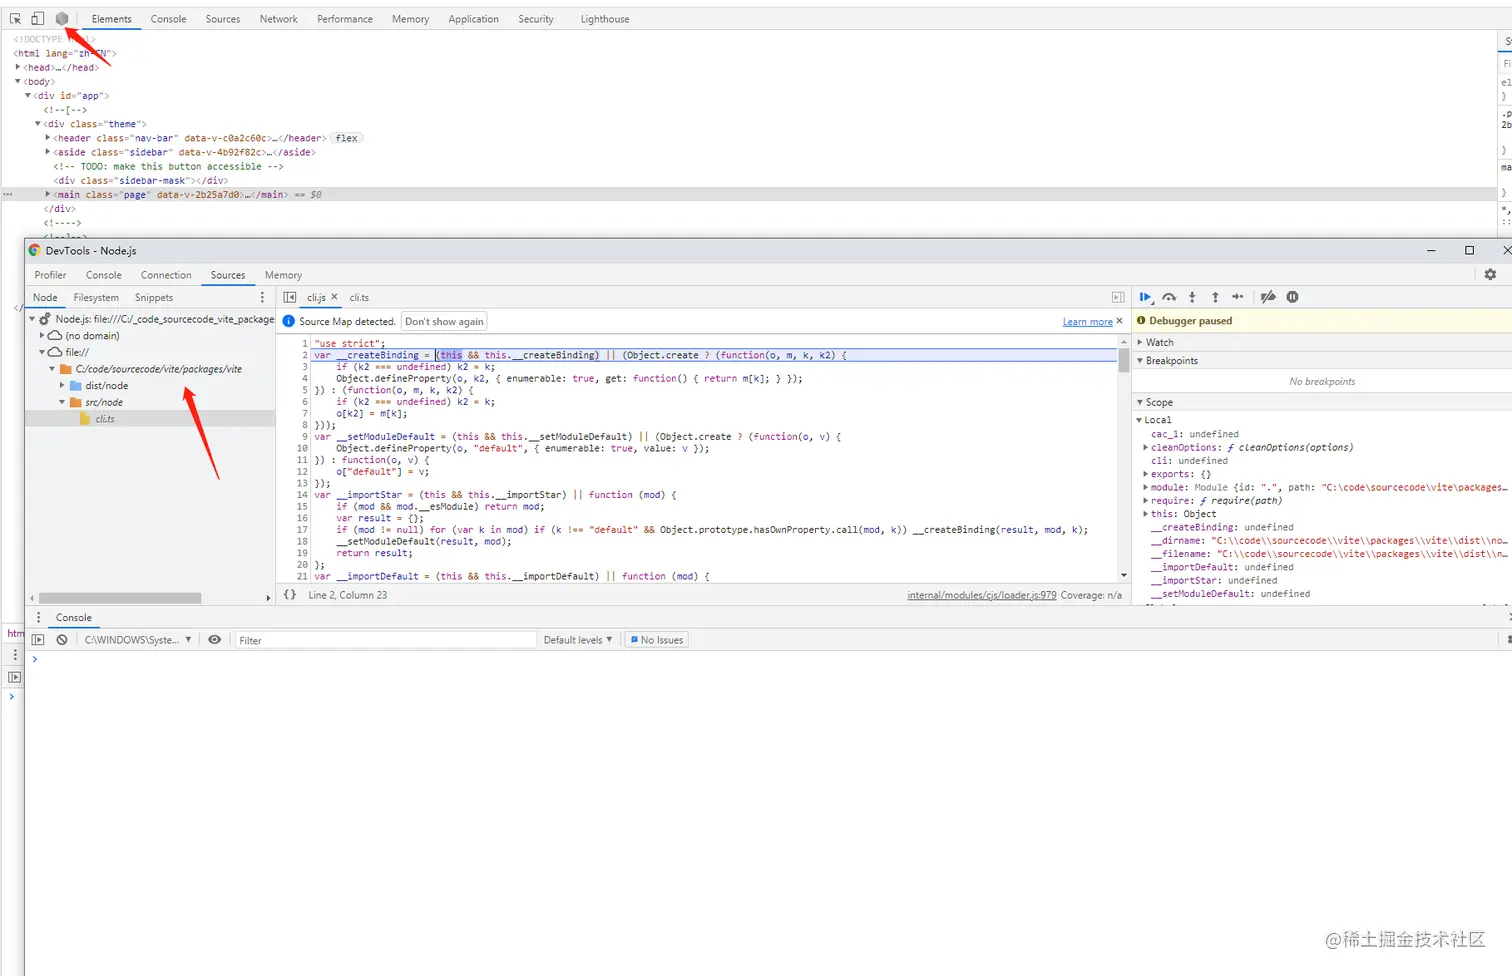
Task: Dismiss the Source Map detected infobar
Action: coord(1119,321)
